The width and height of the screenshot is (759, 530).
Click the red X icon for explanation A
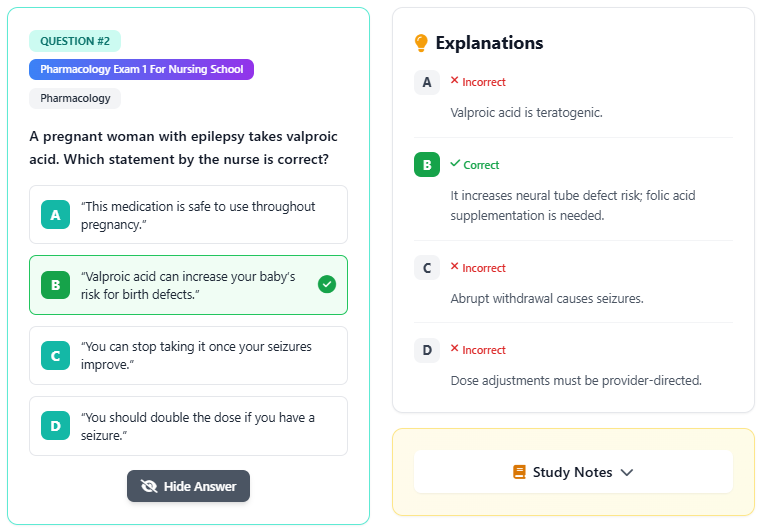(x=454, y=81)
